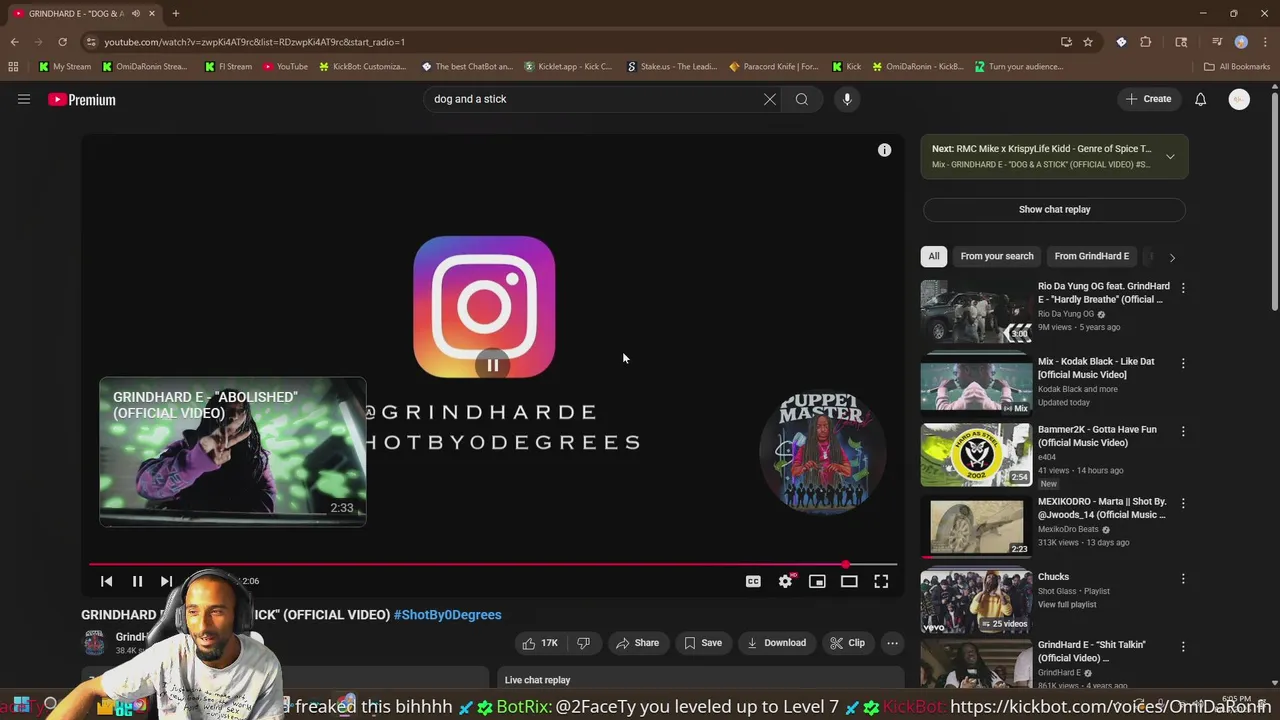Open options for Bammer2K video

coord(1183,432)
